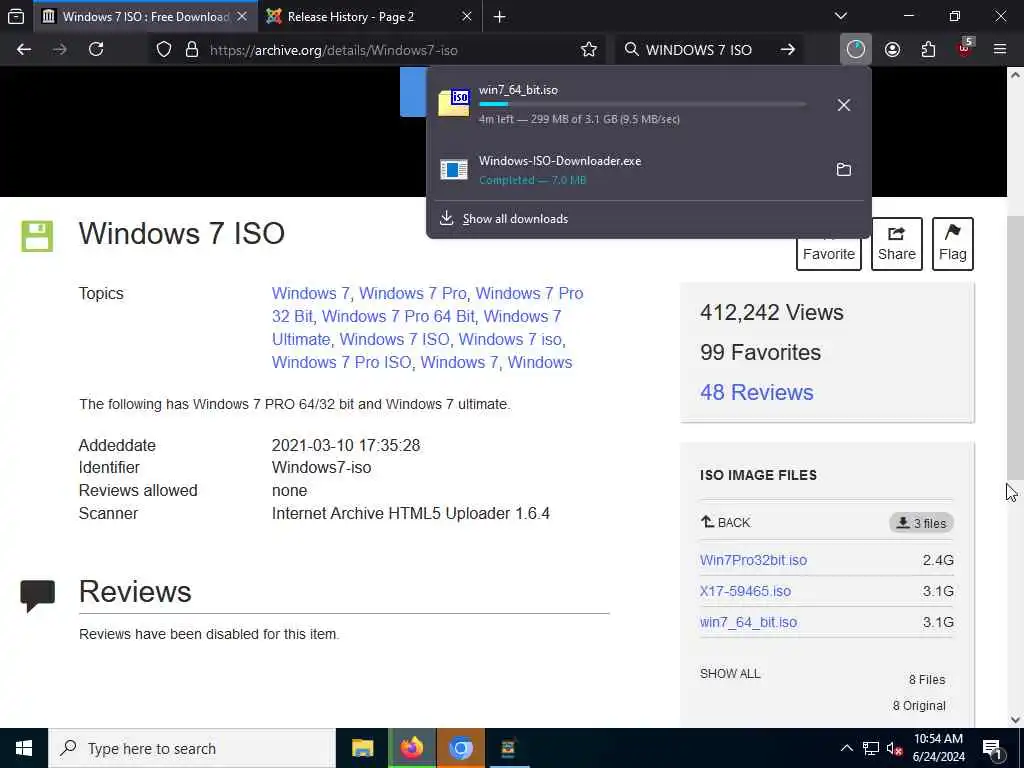The image size is (1024, 768).
Task: Open Chrome from taskbar
Action: click(x=460, y=748)
